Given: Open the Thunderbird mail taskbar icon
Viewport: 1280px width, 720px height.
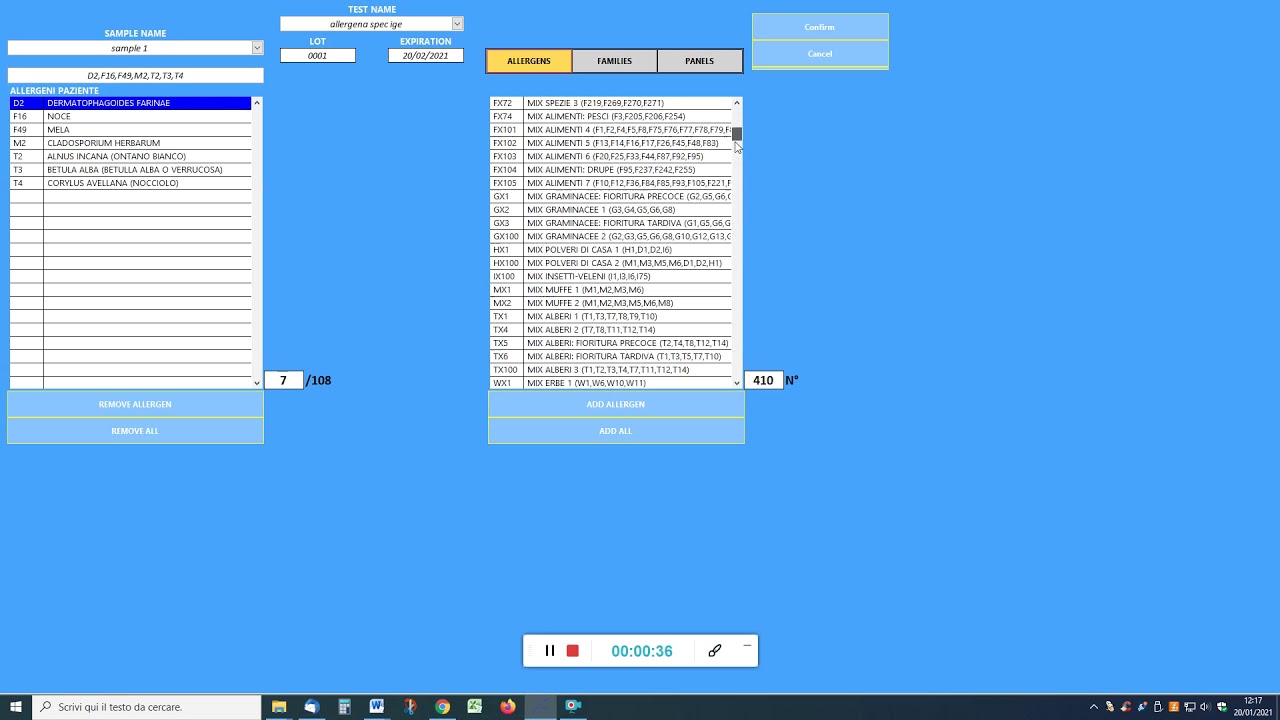Looking at the screenshot, I should 312,707.
